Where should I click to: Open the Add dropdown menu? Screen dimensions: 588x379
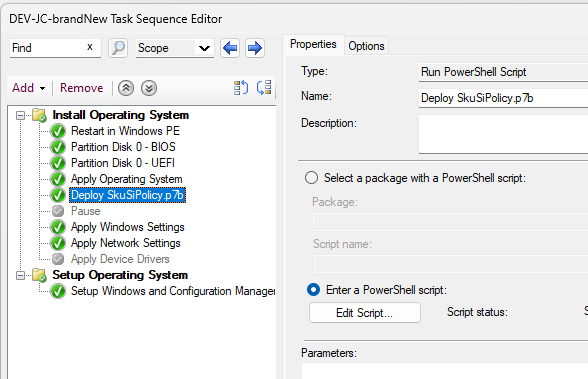28,88
